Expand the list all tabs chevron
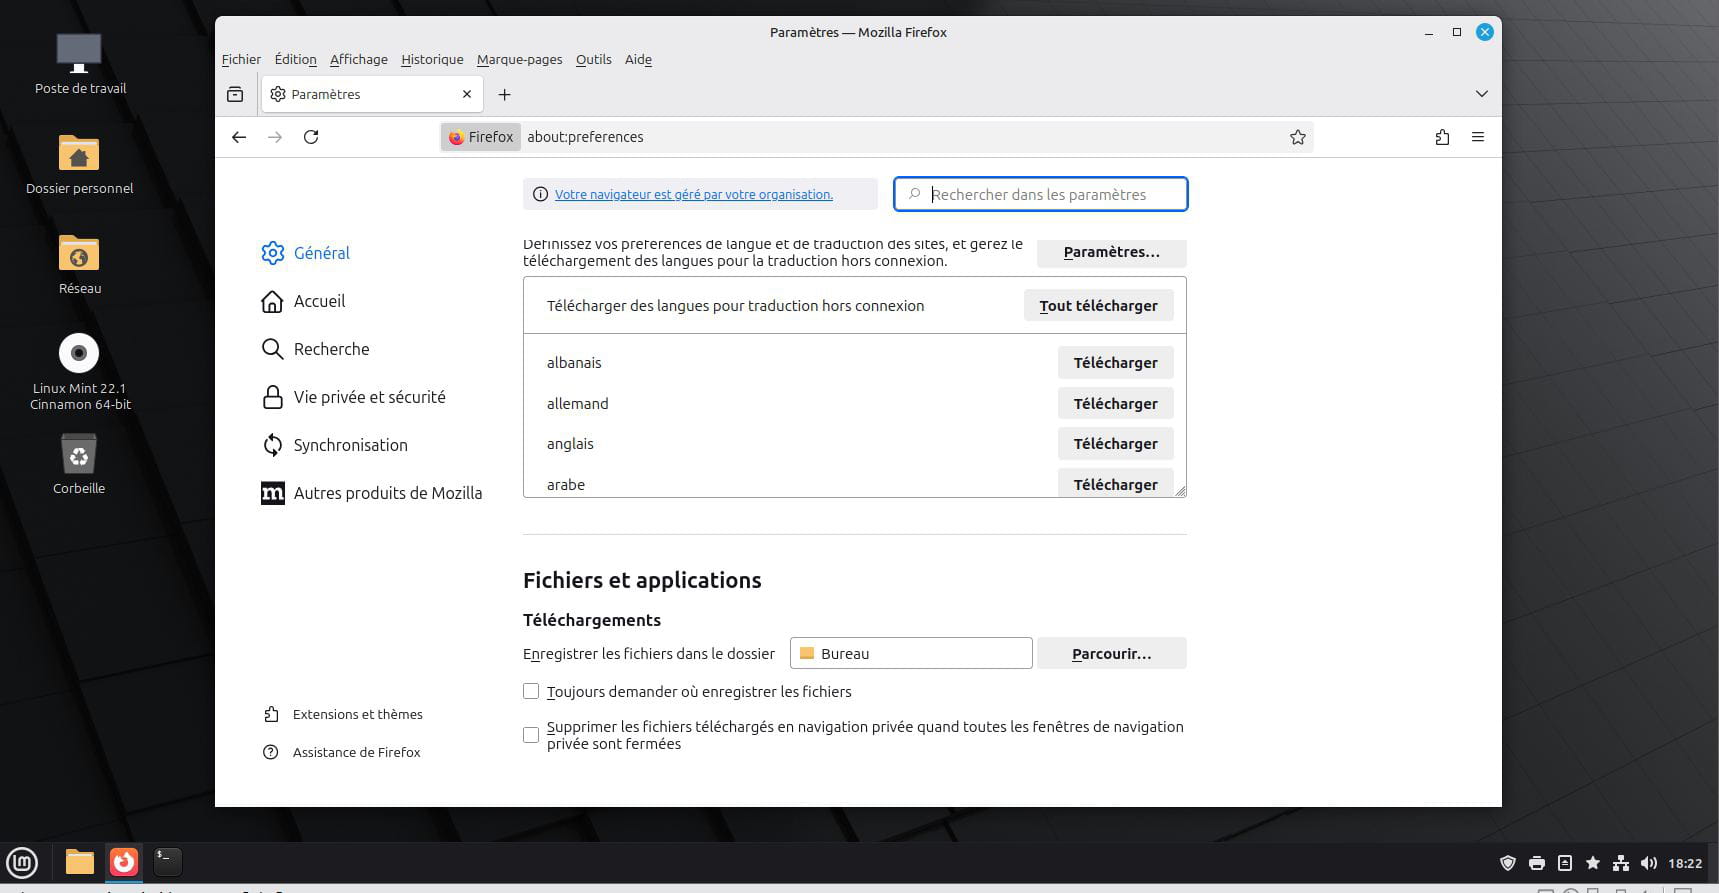Viewport: 1719px width, 893px height. point(1481,94)
